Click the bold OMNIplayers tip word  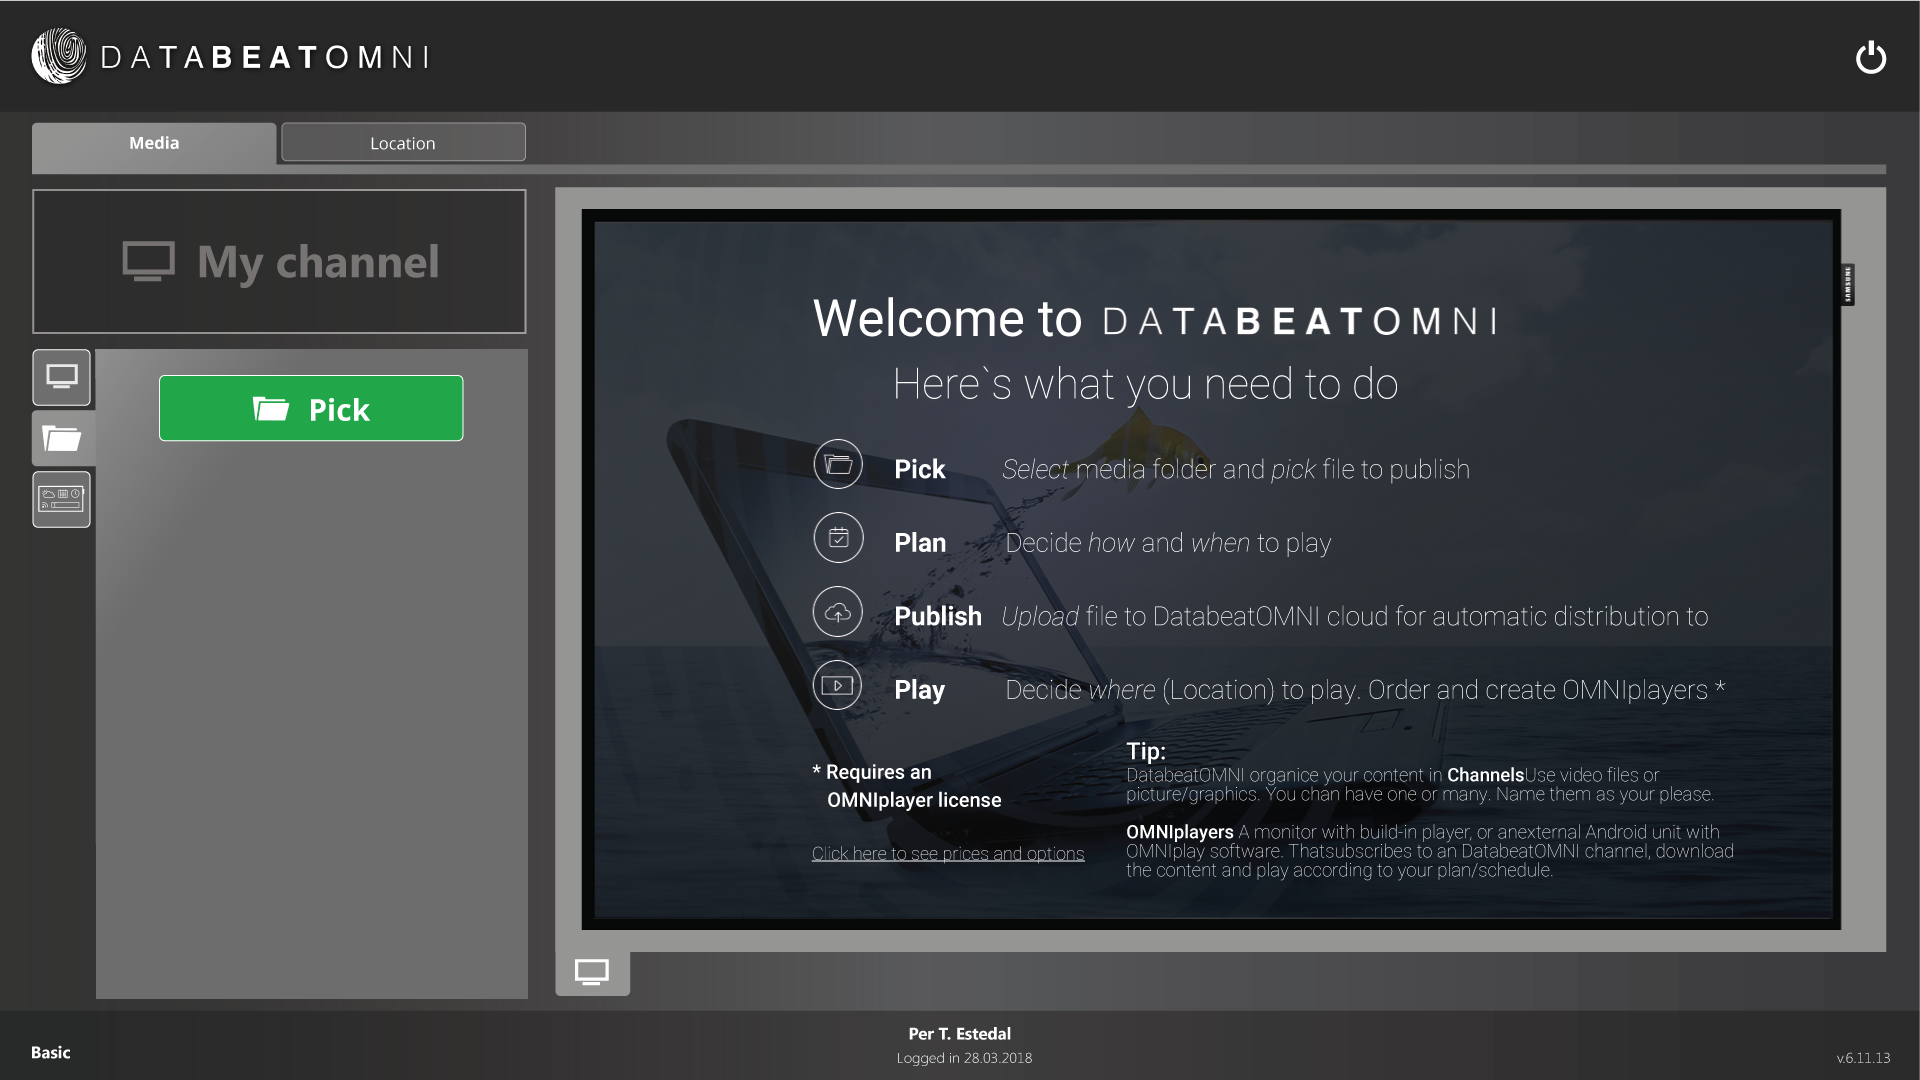click(1180, 832)
